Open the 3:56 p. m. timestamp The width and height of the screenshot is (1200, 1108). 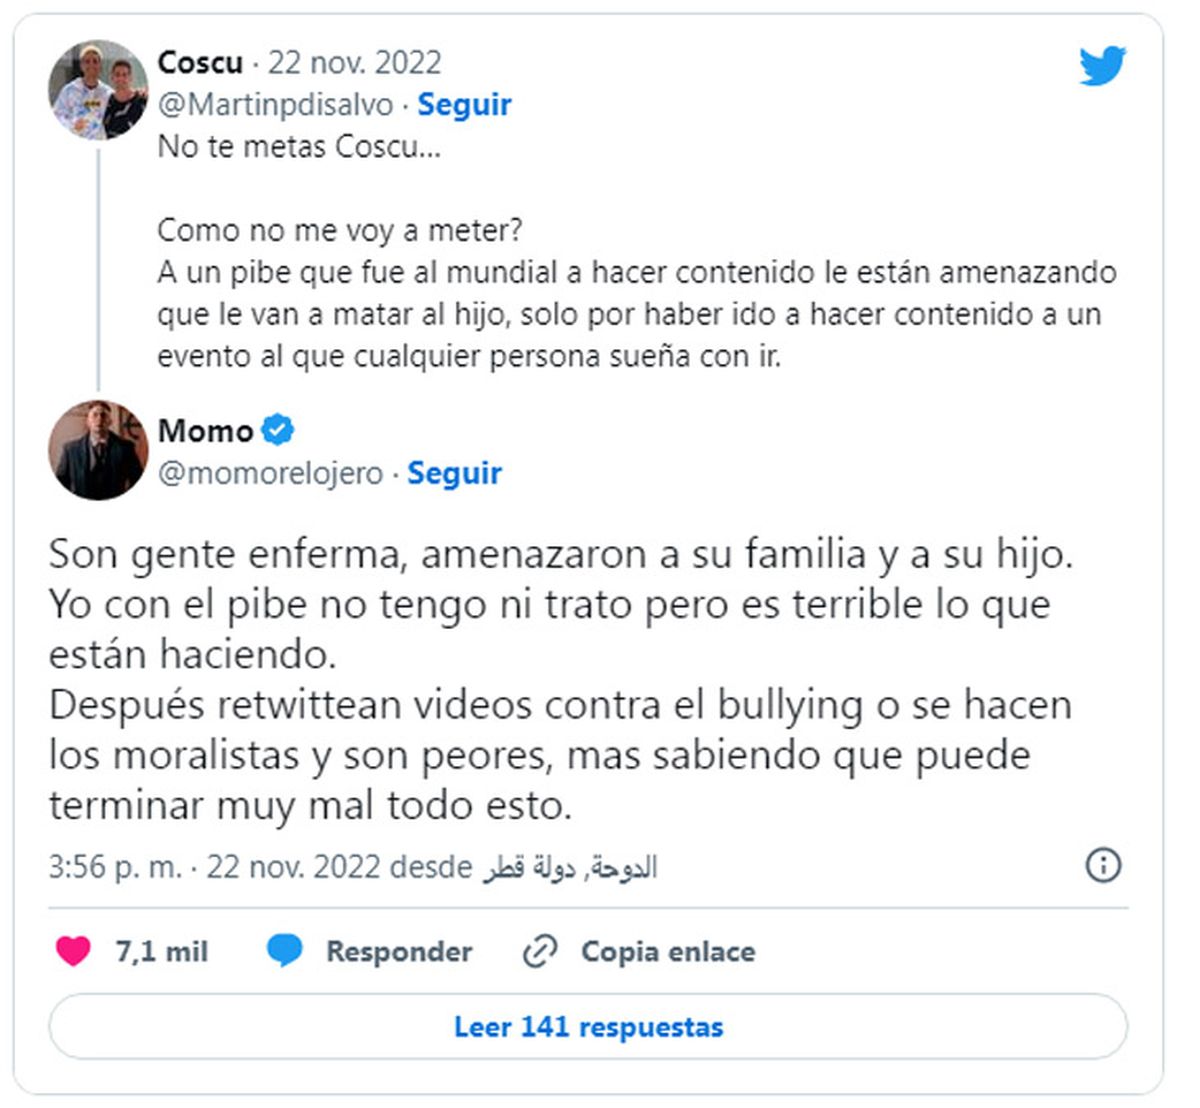pyautogui.click(x=115, y=866)
